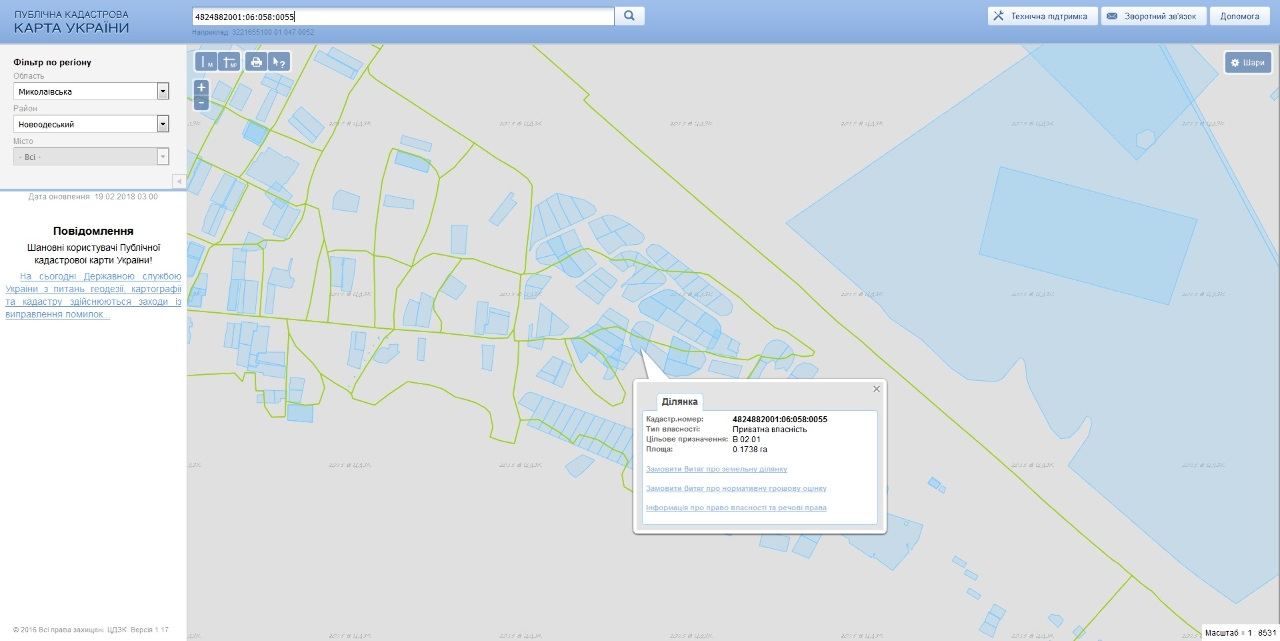Focus the cadastral number search field

(402, 16)
